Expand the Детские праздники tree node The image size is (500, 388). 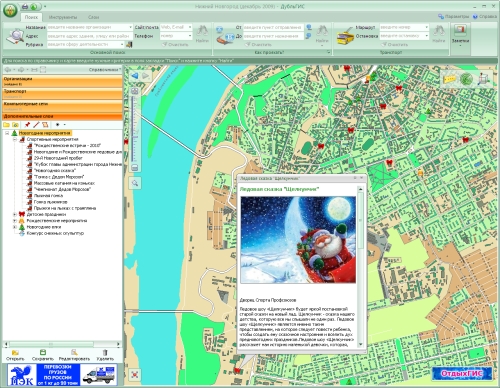(x=15, y=214)
